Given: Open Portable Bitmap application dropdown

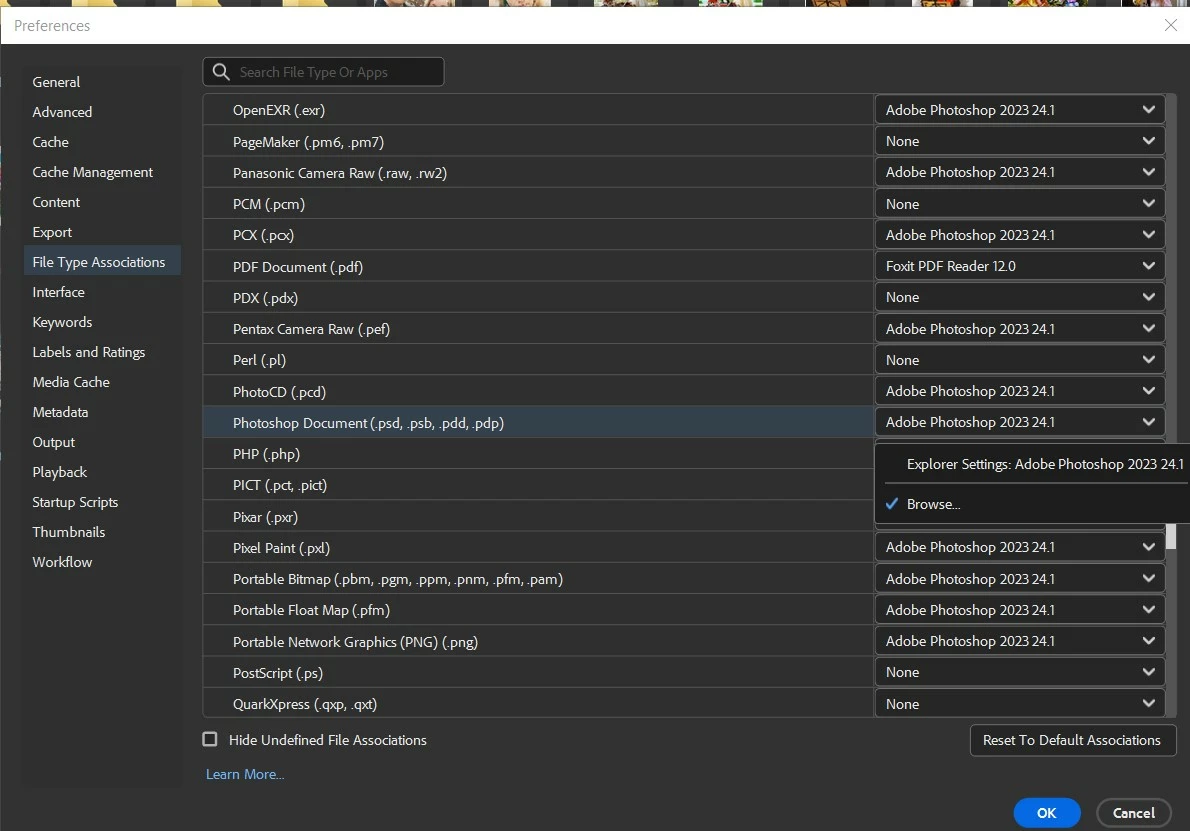Looking at the screenshot, I should pos(1019,579).
